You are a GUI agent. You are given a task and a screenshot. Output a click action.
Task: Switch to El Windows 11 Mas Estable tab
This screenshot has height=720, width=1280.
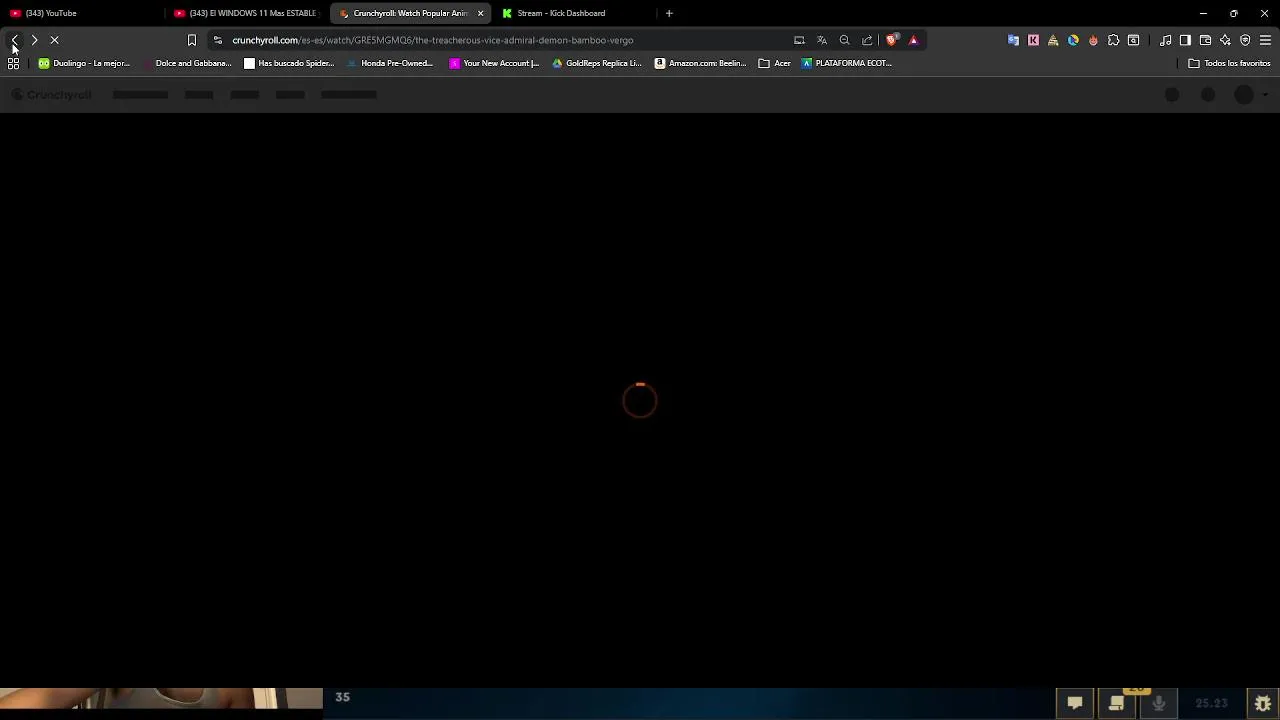(248, 13)
